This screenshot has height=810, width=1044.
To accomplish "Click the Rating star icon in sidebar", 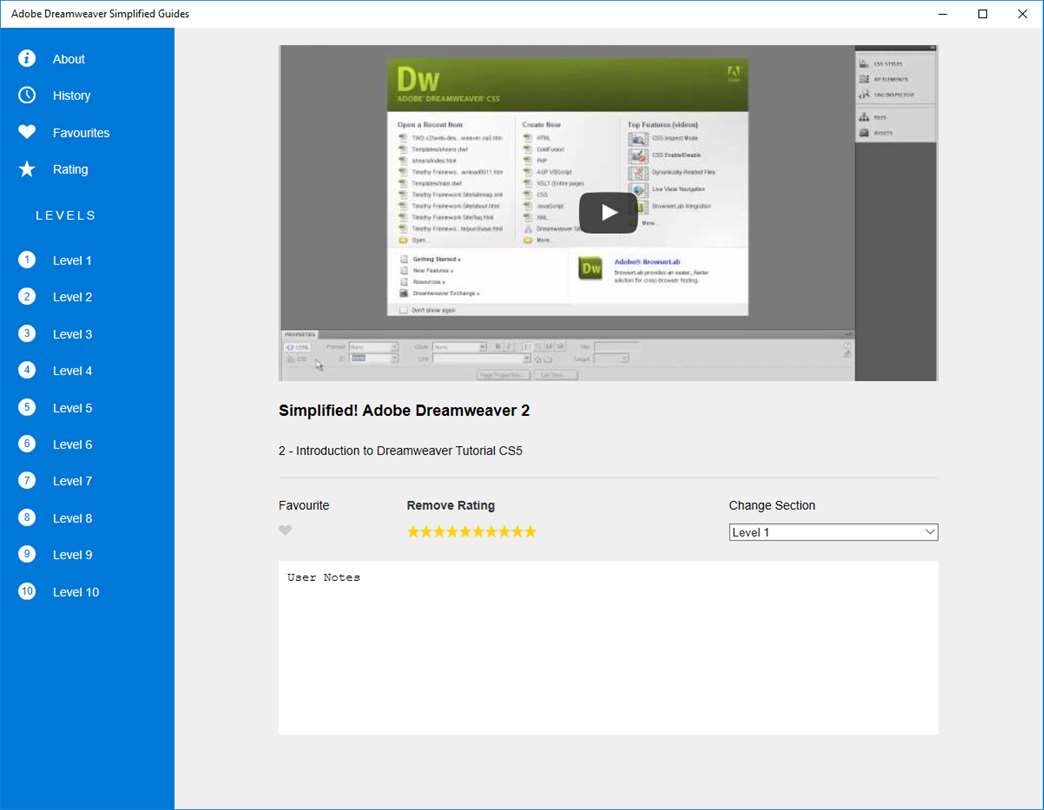I will 27,169.
